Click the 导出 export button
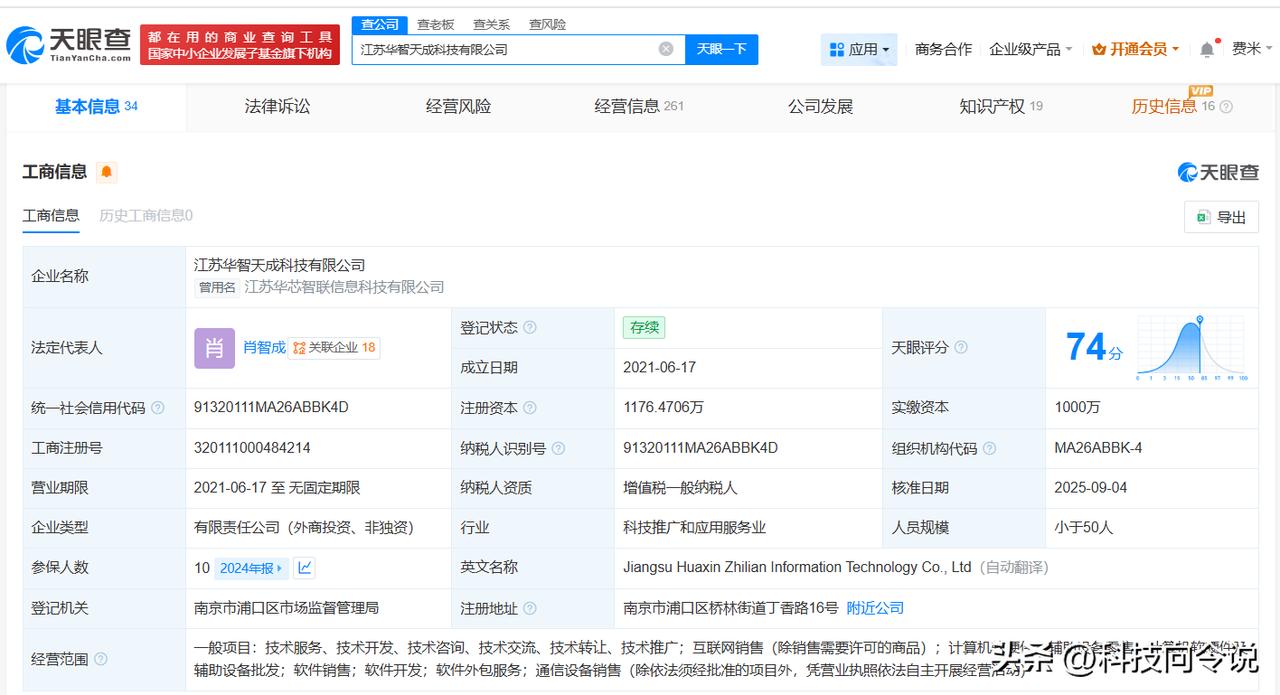This screenshot has width=1280, height=695. [x=1221, y=217]
